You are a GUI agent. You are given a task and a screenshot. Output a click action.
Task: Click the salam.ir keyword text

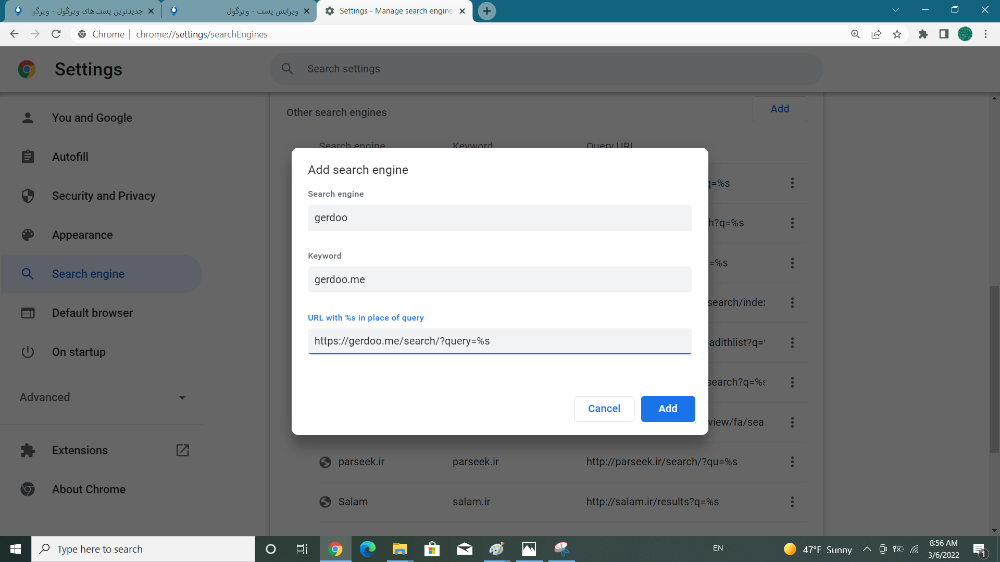[471, 501]
